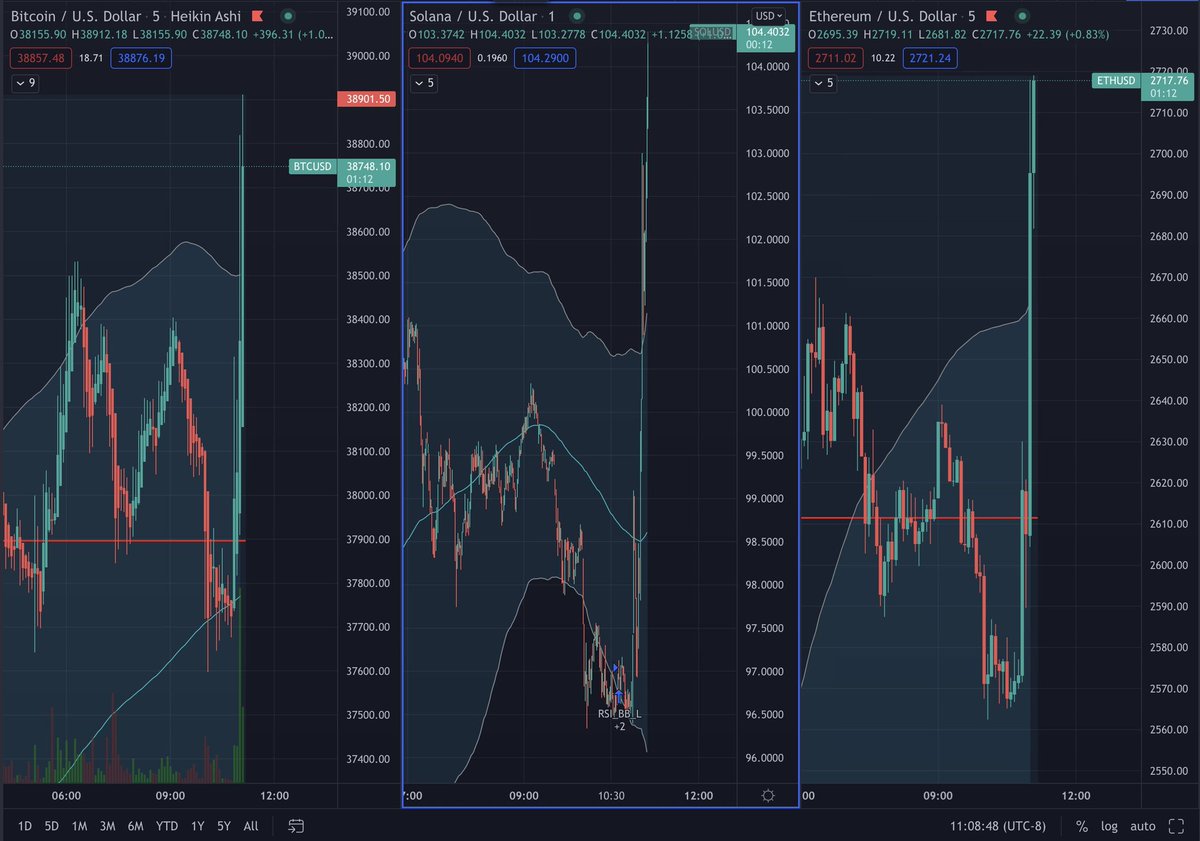Click the red 38901.50 price marker on Bitcoin scale
This screenshot has width=1200, height=841.
point(368,99)
